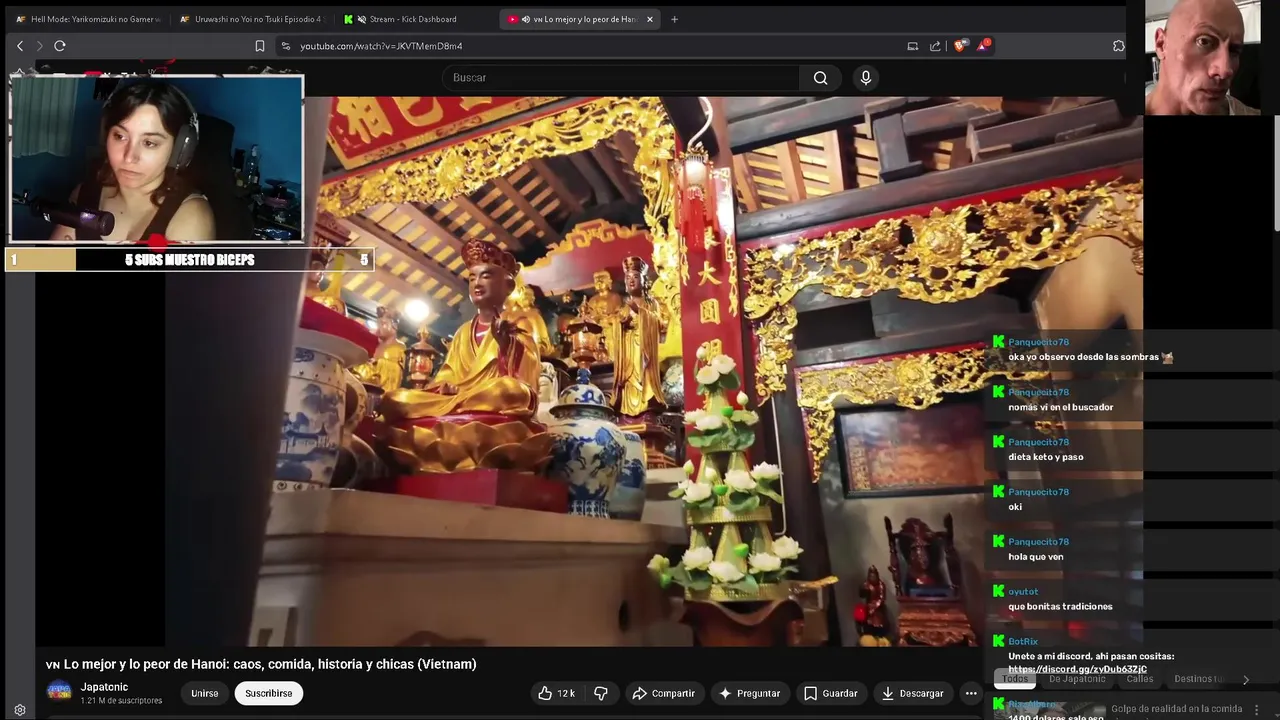Click the magnifying glass search button

click(x=821, y=78)
